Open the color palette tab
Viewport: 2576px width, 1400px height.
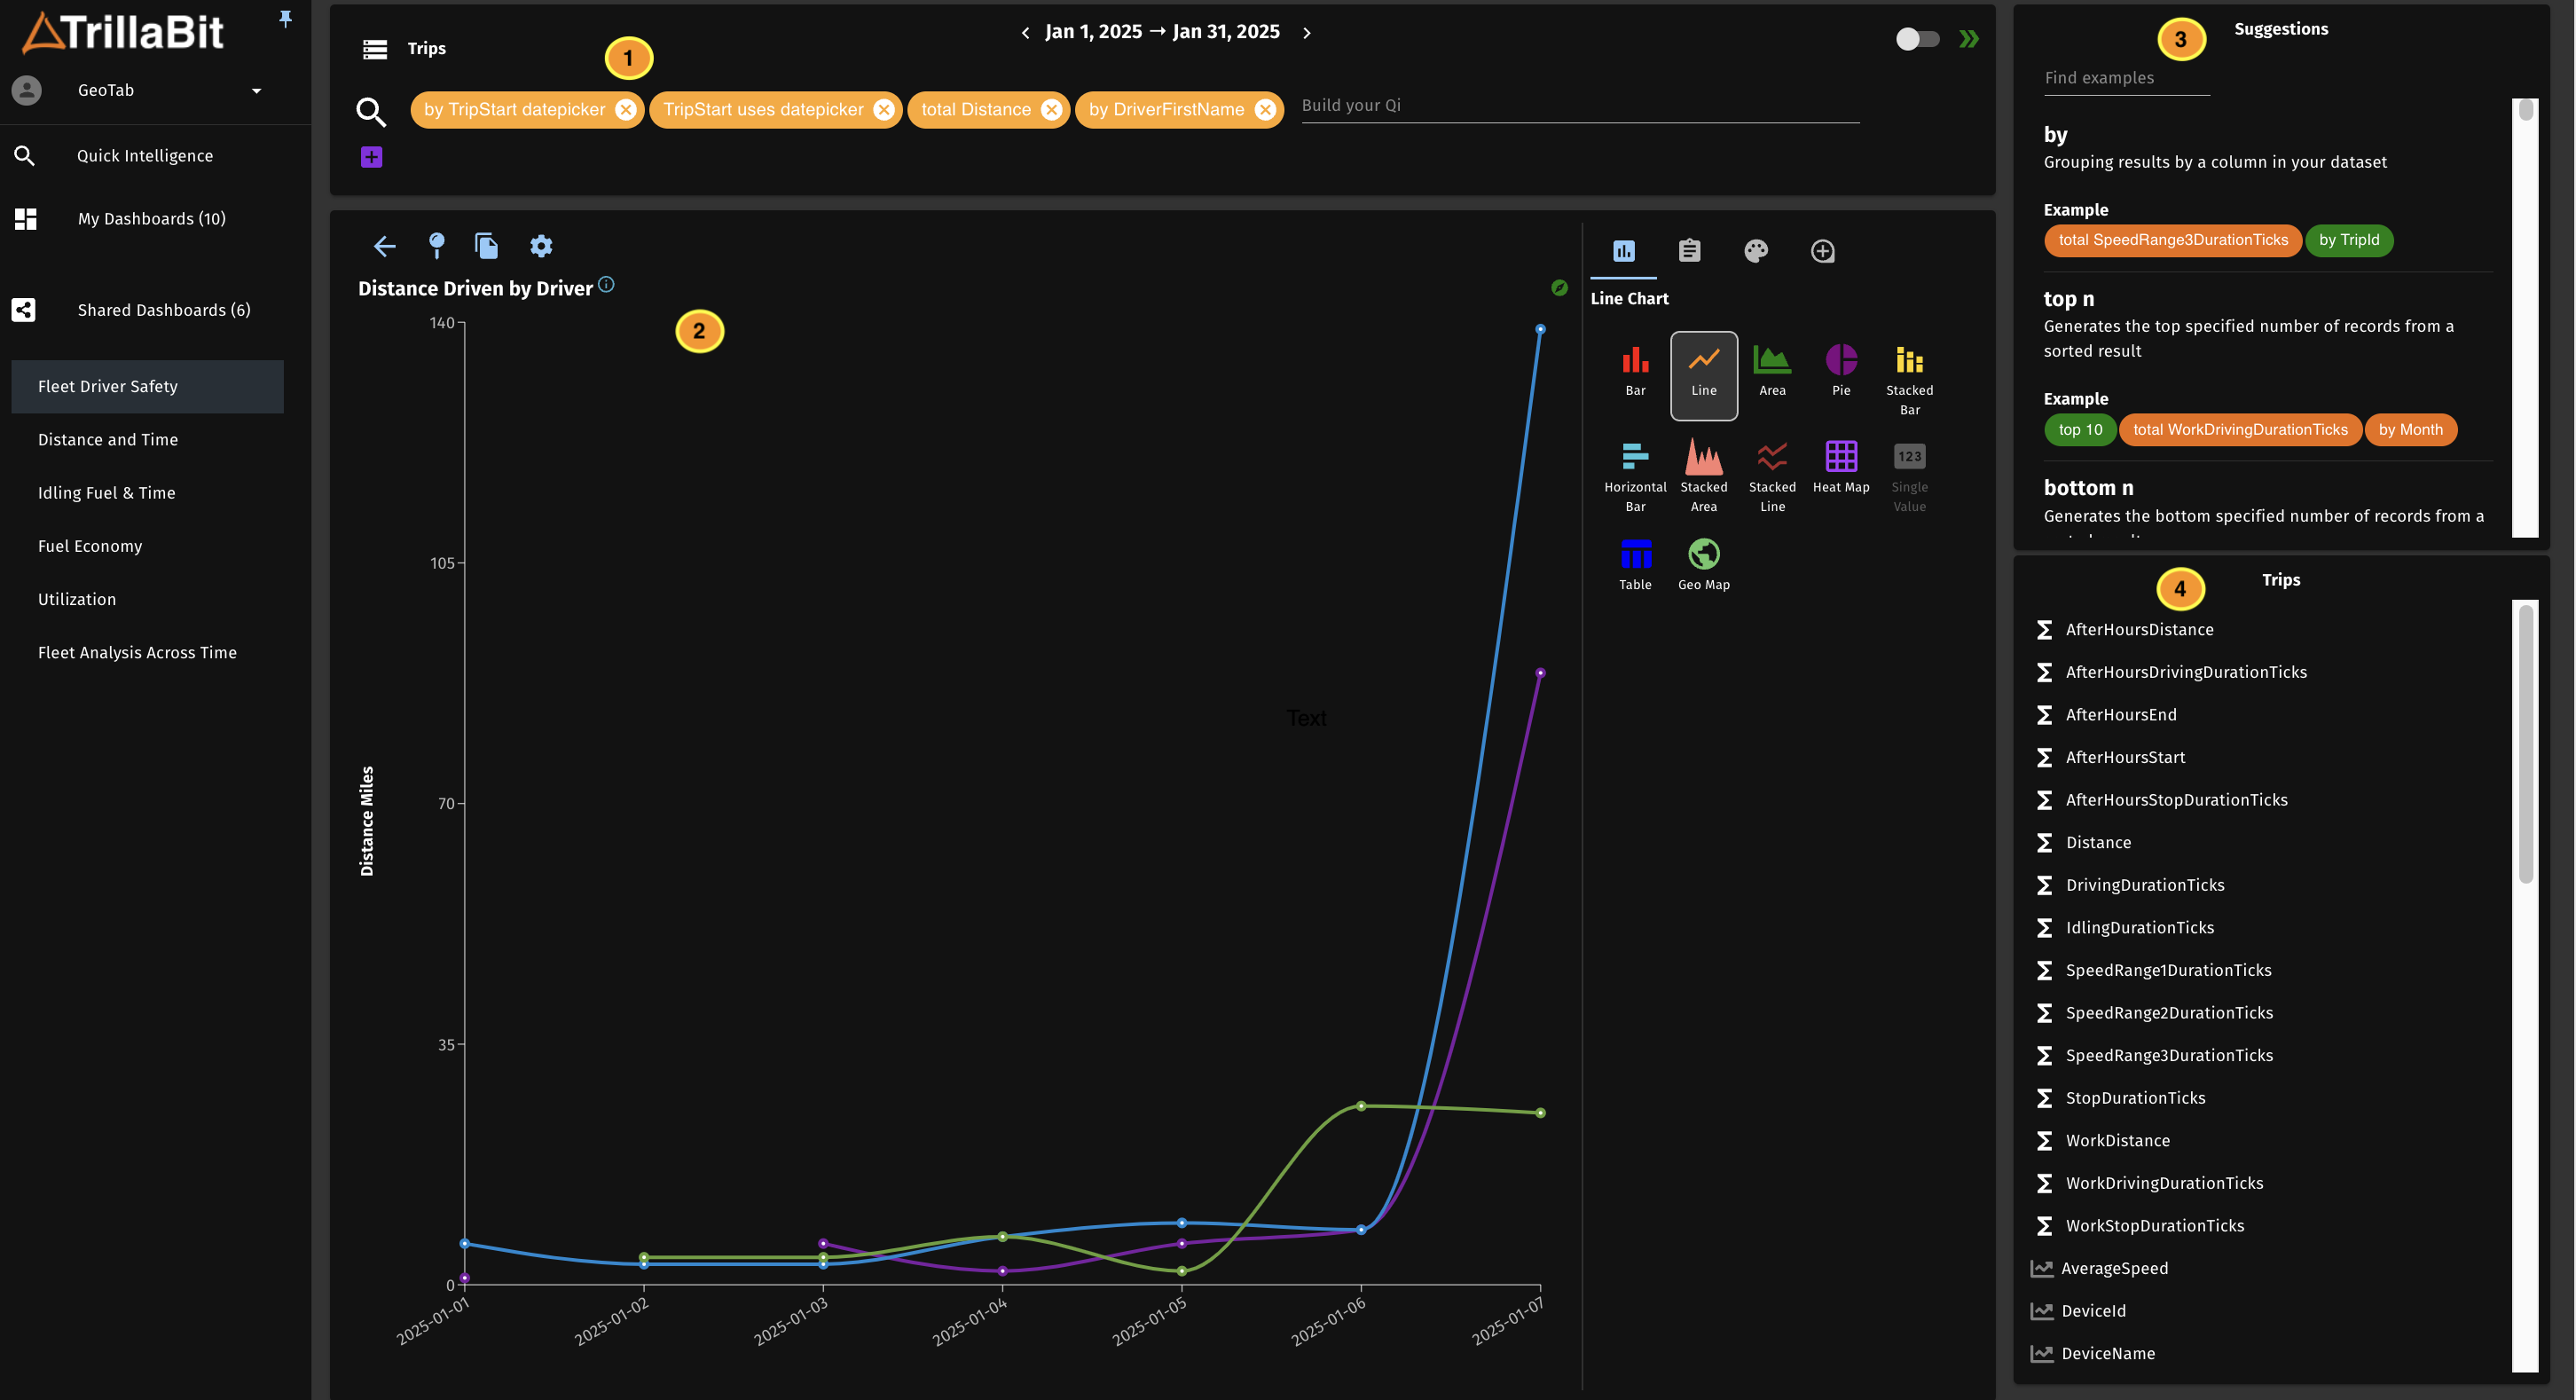[1755, 251]
